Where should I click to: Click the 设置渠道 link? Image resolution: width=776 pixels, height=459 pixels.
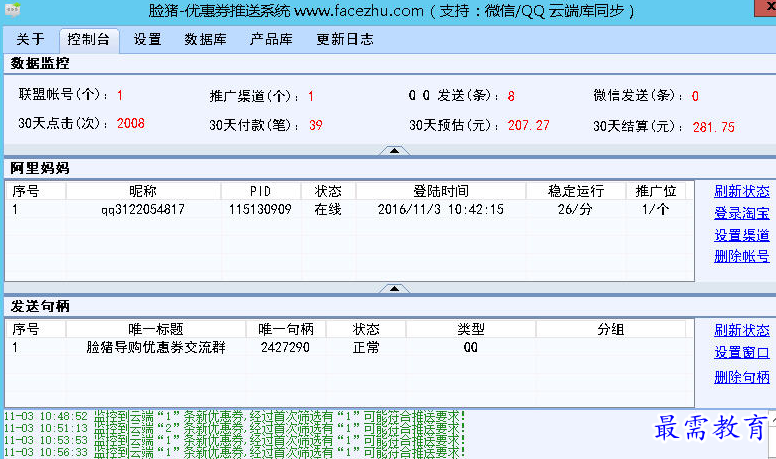(741, 235)
